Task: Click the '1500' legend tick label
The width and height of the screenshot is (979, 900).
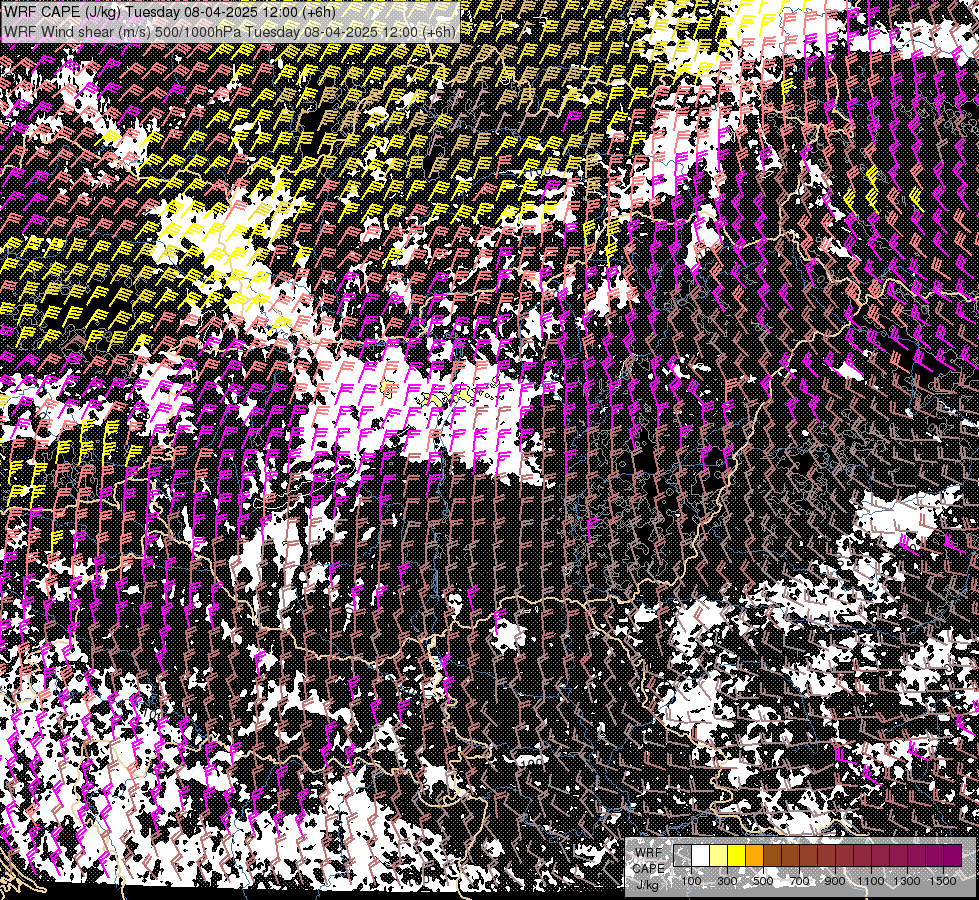Action: point(943,881)
